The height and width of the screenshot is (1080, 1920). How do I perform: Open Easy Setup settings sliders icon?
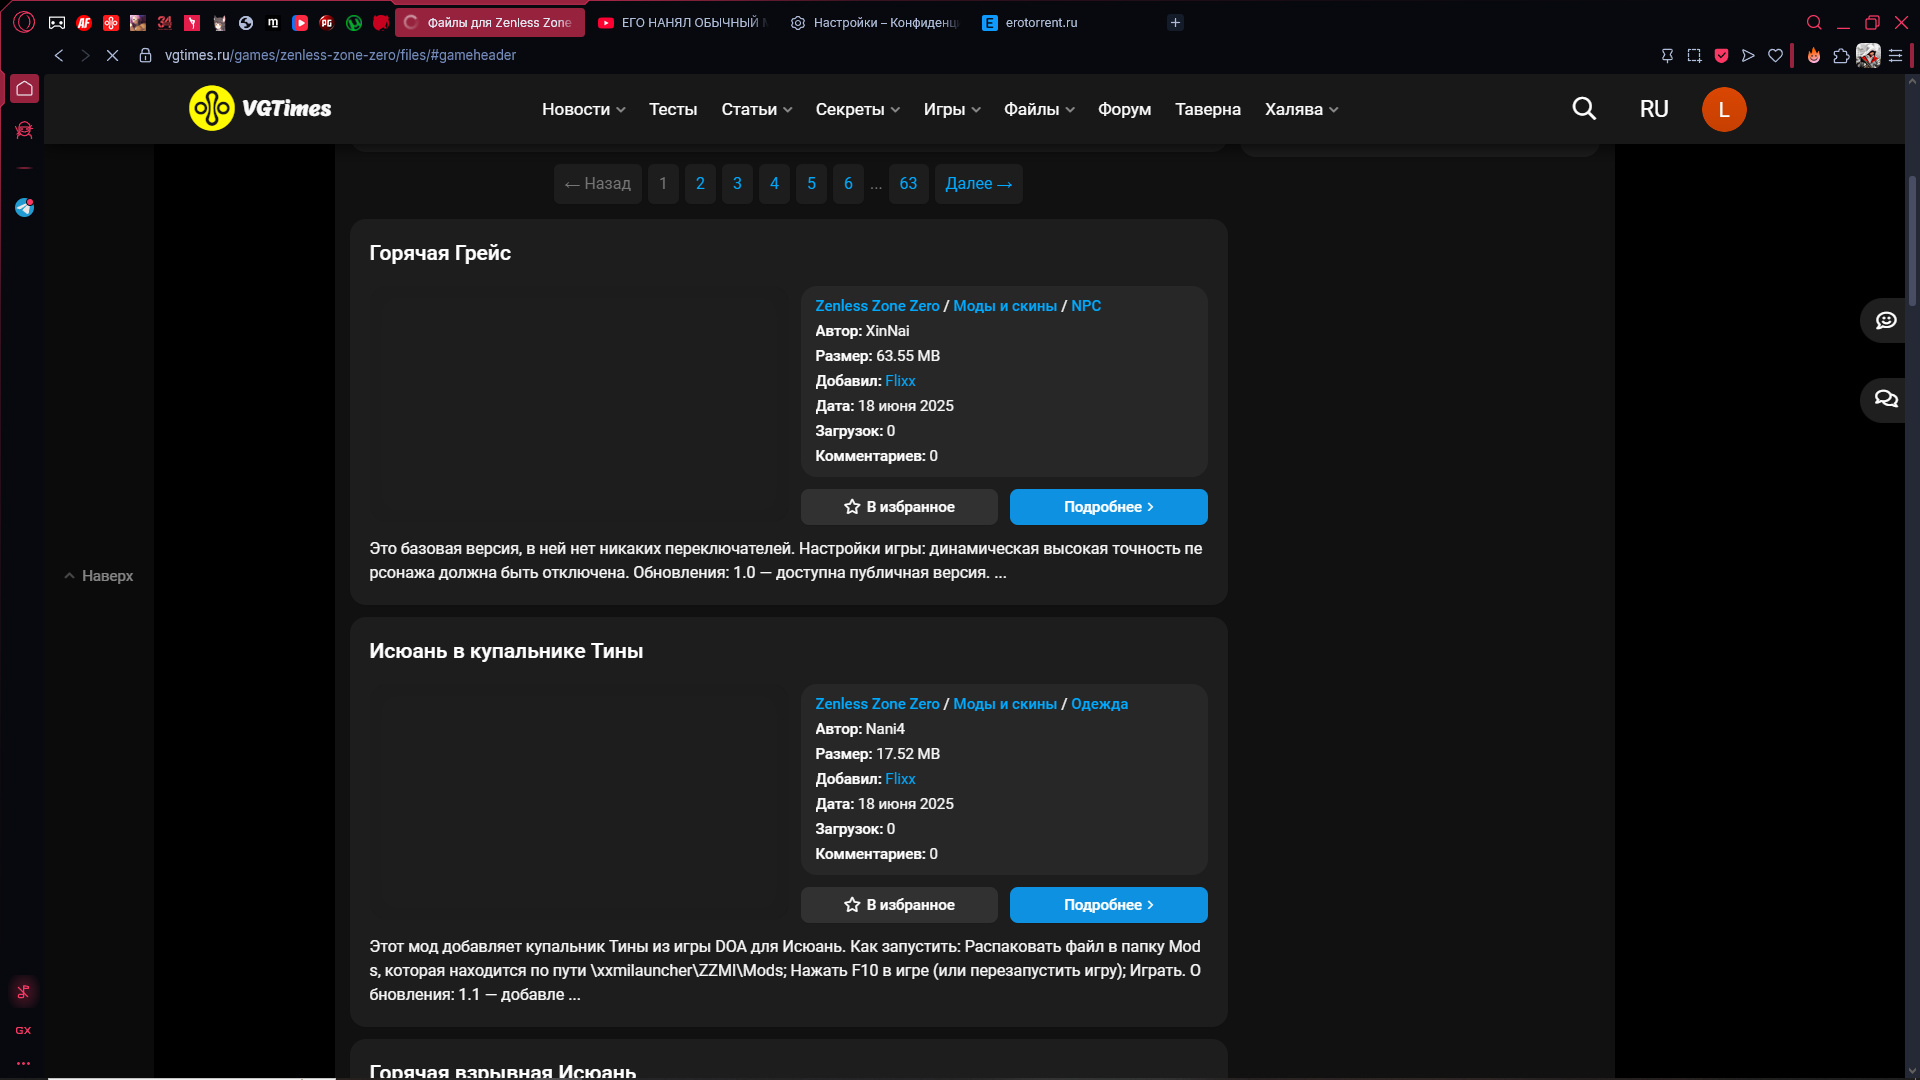click(x=1895, y=56)
